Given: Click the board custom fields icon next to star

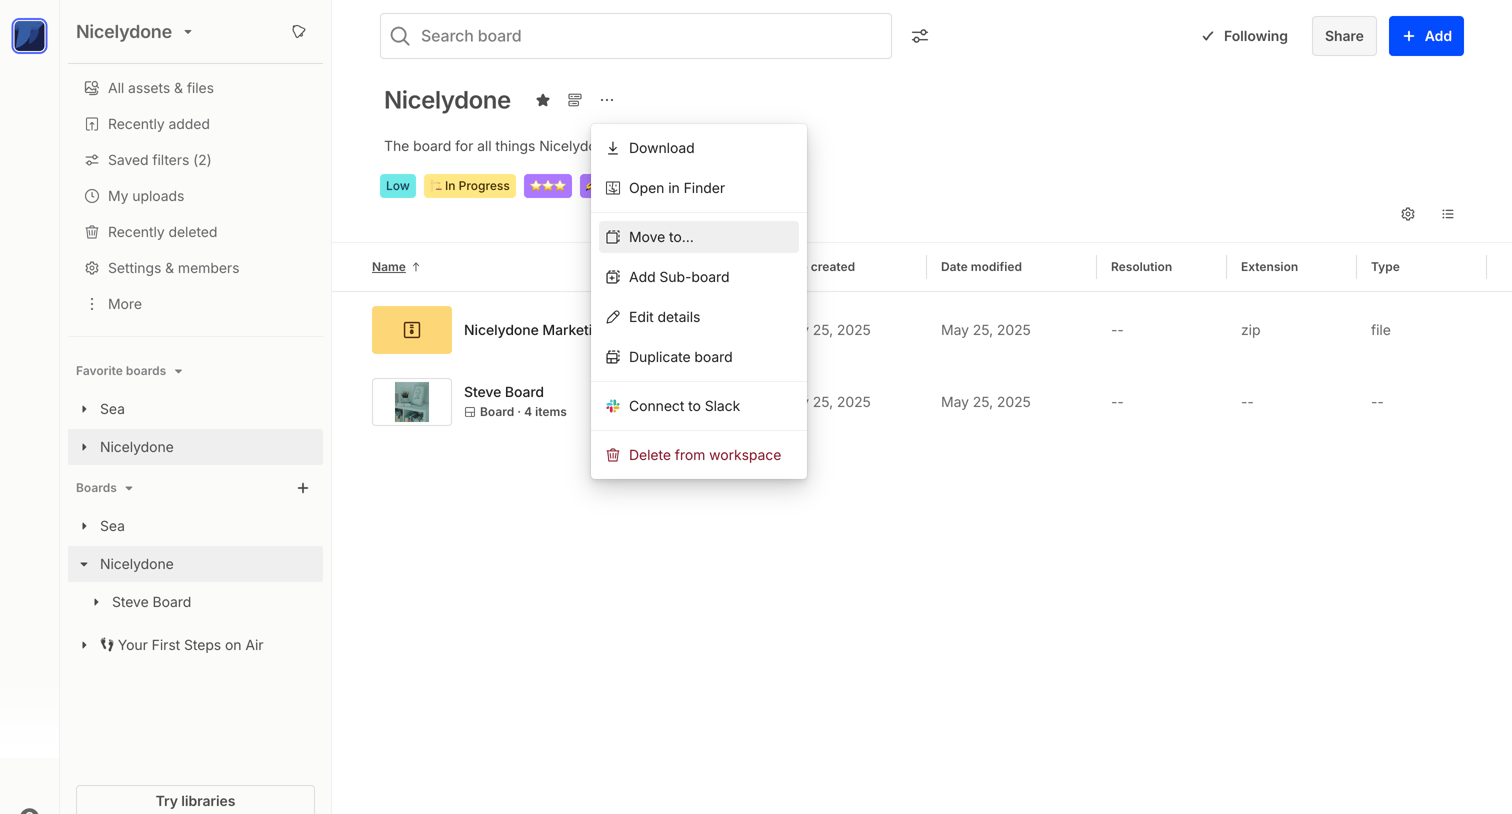Looking at the screenshot, I should click(x=575, y=100).
